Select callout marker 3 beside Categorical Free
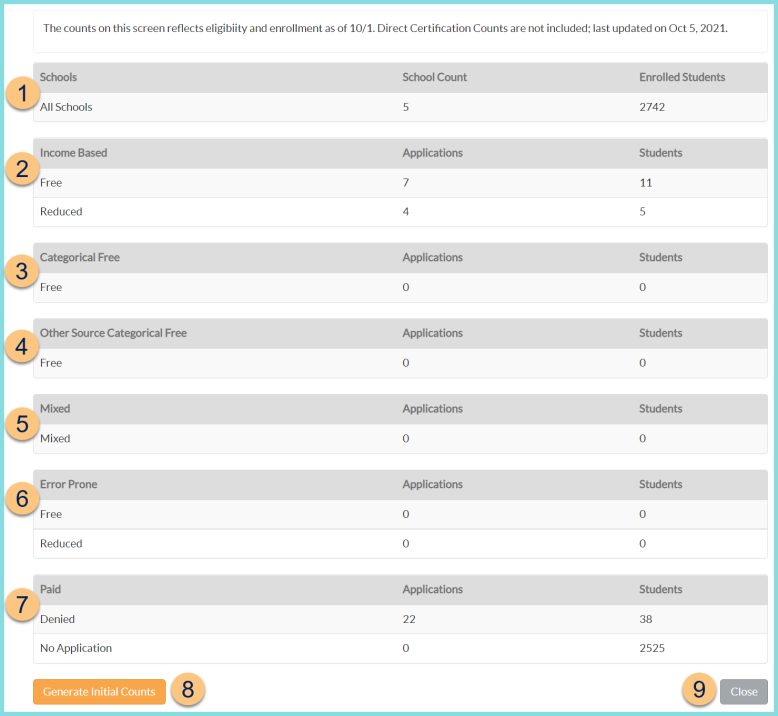 click(22, 272)
